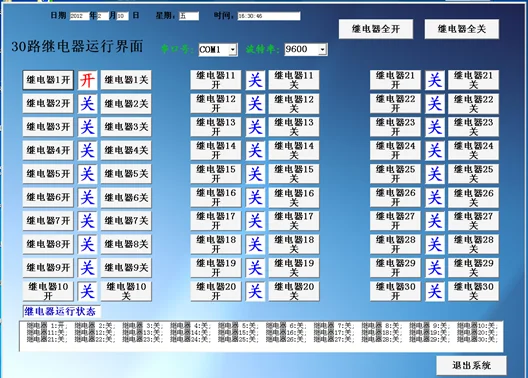Click the 继电器30关 button
Viewport: 528px width, 378px height.
[x=473, y=291]
